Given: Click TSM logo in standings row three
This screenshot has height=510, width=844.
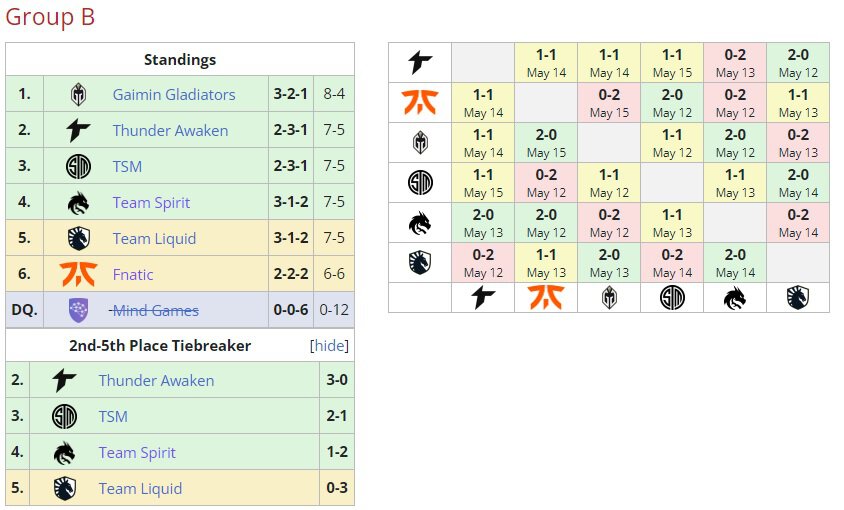Looking at the screenshot, I should (x=79, y=166).
